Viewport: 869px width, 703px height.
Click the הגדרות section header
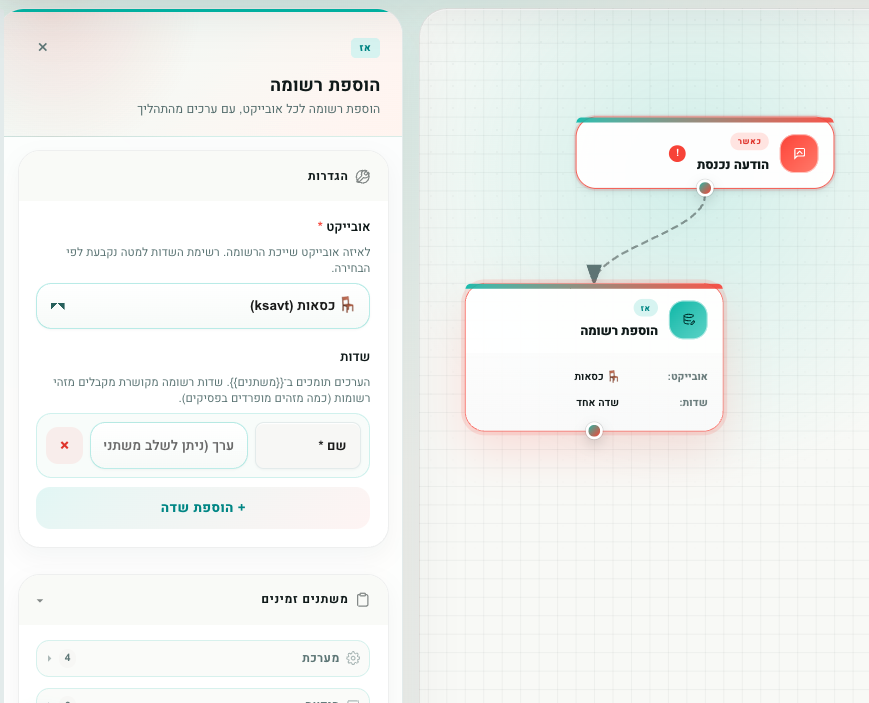[203, 176]
